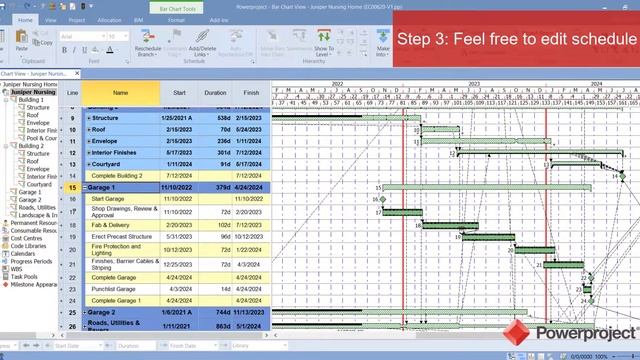
Task: Expand the Structure summary on line 9
Action: click(89, 118)
